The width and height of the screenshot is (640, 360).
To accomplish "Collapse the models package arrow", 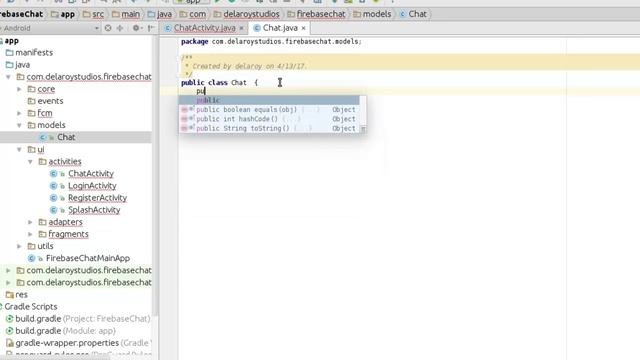I will tap(19, 125).
